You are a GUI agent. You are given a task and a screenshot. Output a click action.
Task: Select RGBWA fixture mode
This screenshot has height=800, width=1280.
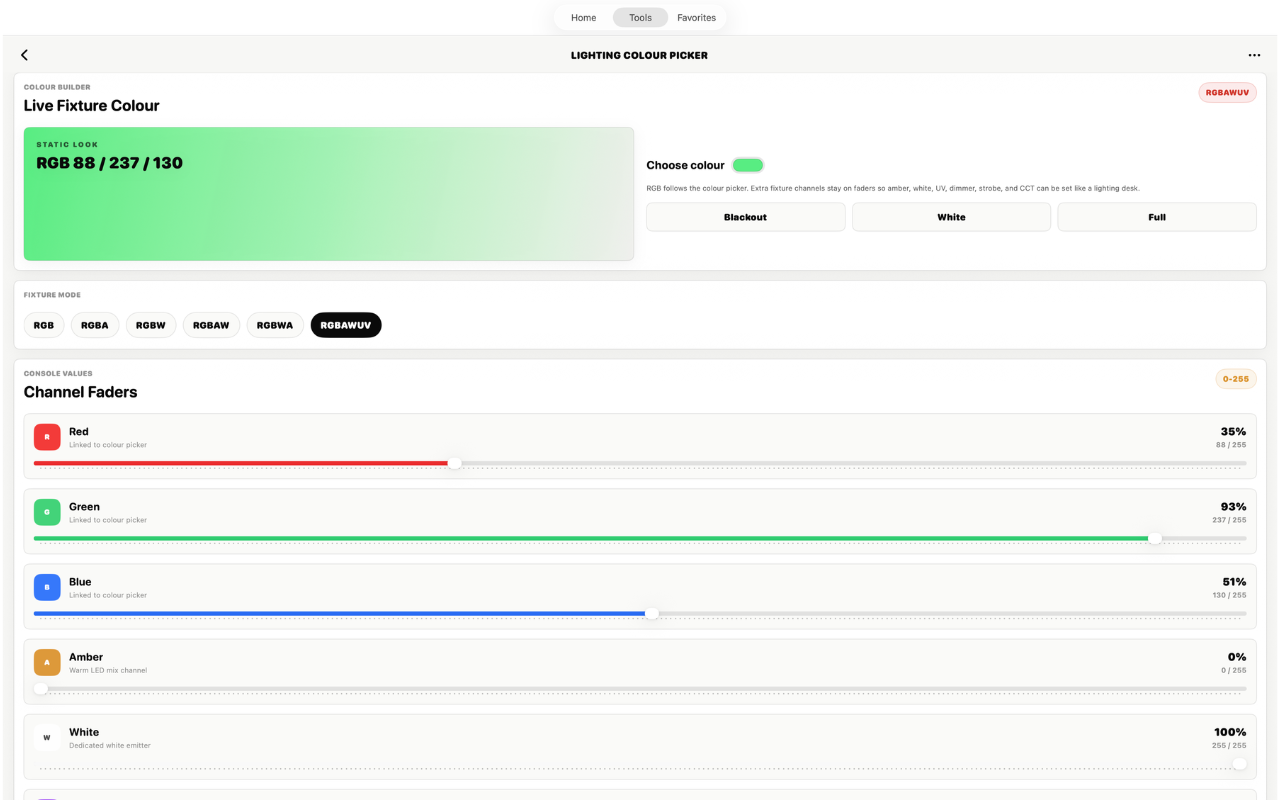[x=275, y=325]
